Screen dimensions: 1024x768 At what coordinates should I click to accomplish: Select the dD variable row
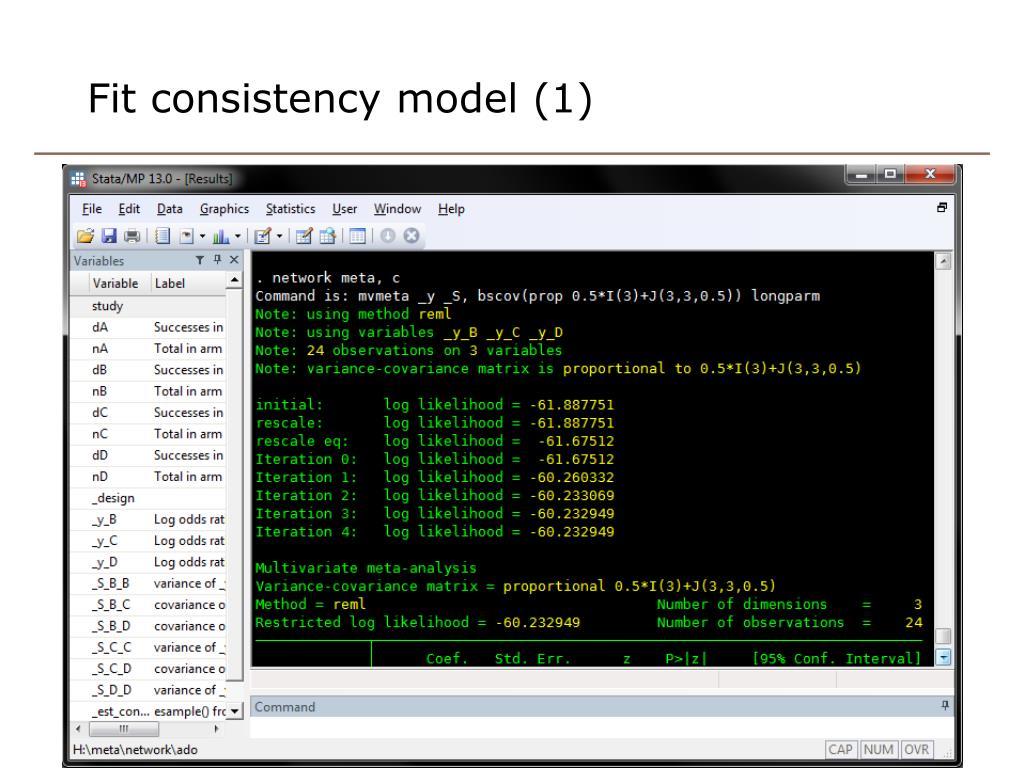click(x=149, y=455)
